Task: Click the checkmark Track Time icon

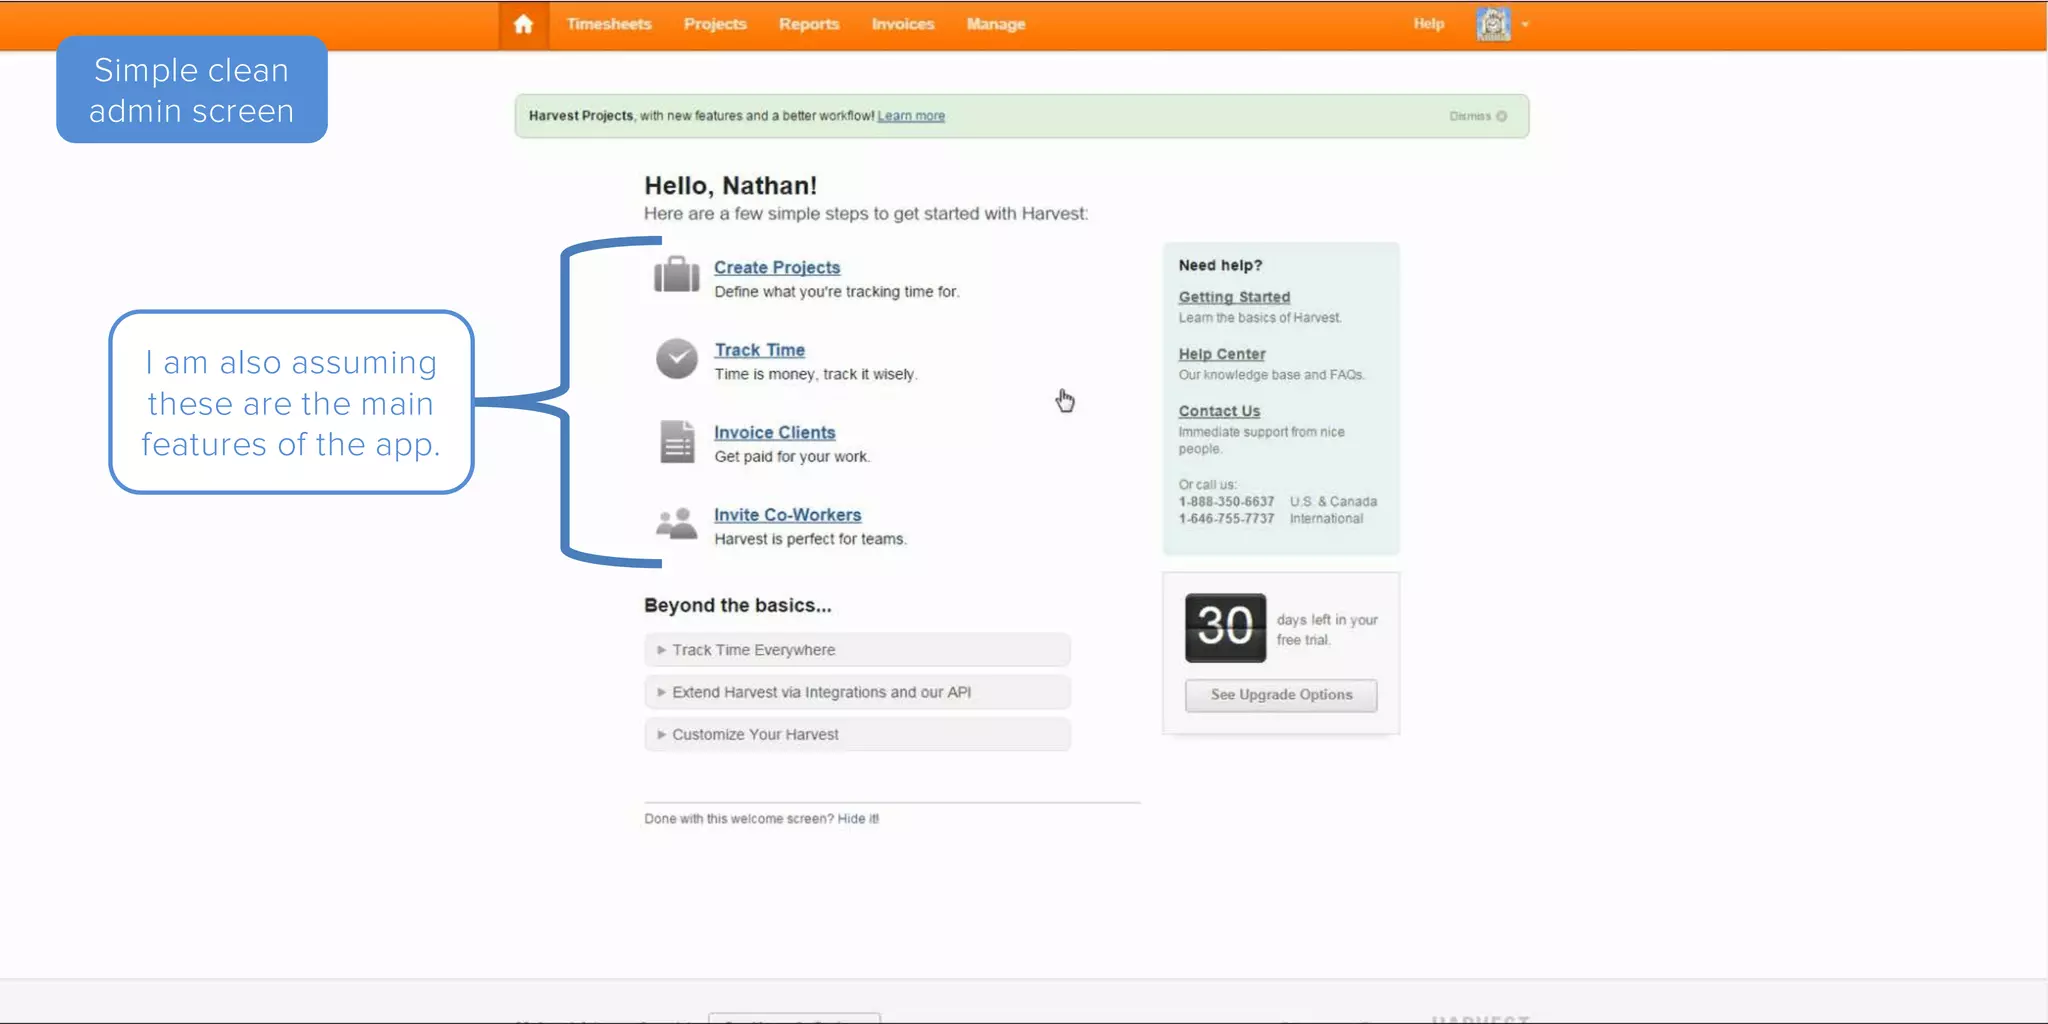Action: [676, 358]
